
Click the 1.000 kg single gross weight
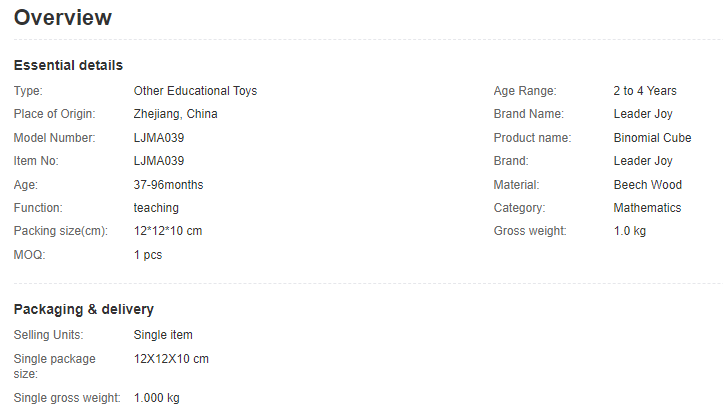[157, 398]
